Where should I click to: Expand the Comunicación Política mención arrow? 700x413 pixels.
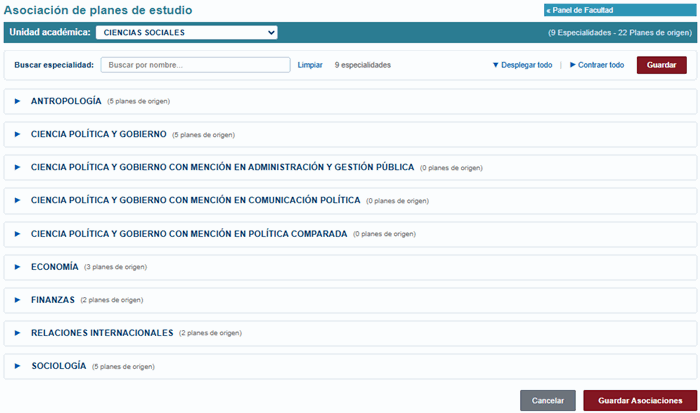pyautogui.click(x=17, y=200)
